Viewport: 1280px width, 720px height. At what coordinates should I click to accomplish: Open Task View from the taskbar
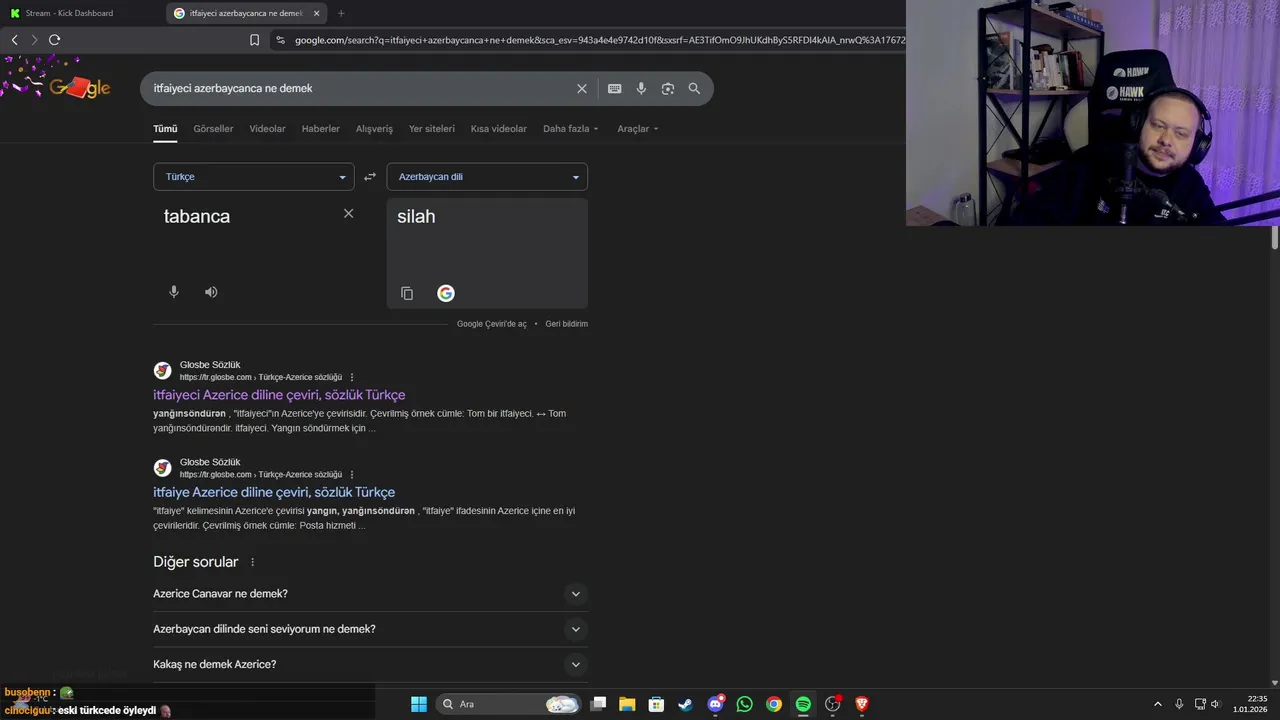click(598, 704)
